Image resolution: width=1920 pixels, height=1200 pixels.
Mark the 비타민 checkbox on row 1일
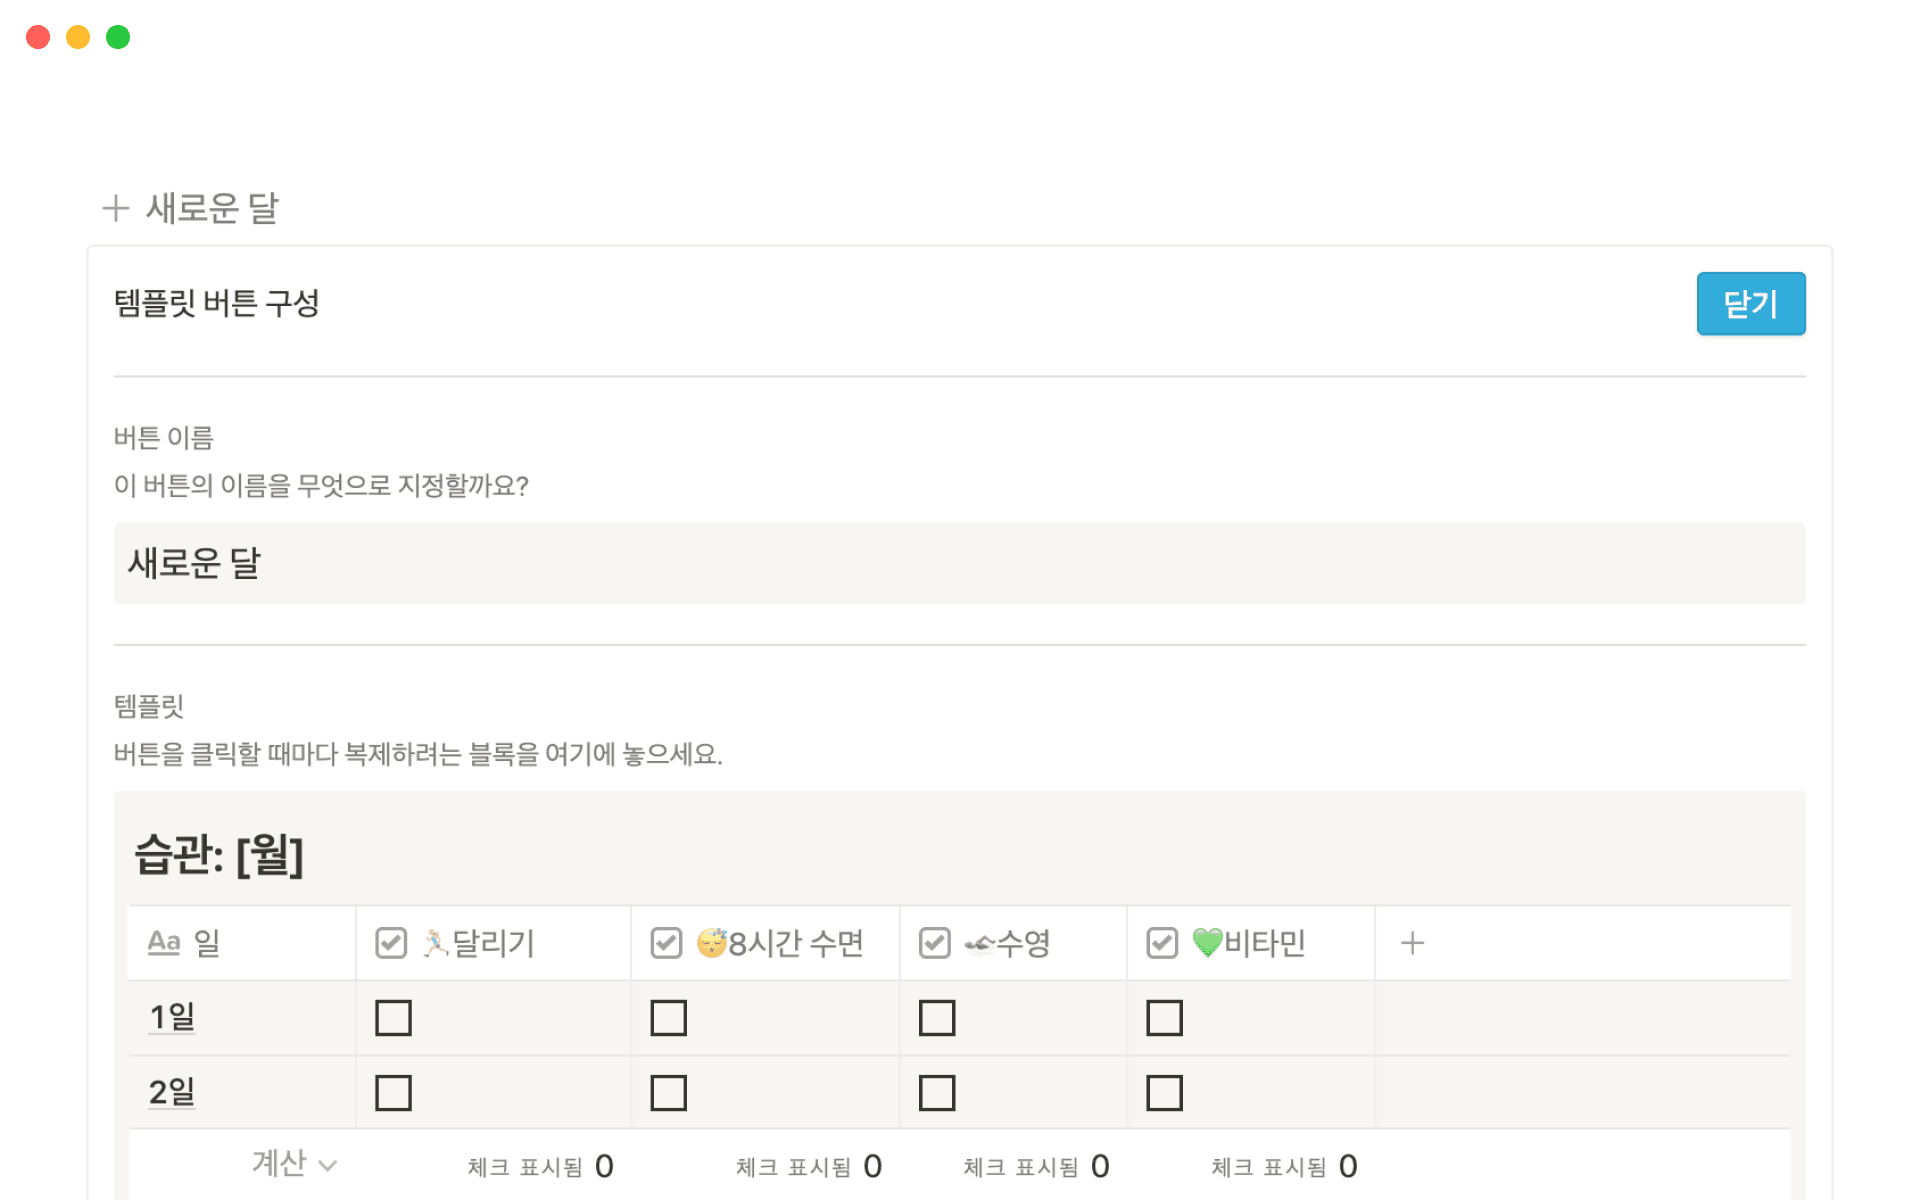tap(1164, 1017)
